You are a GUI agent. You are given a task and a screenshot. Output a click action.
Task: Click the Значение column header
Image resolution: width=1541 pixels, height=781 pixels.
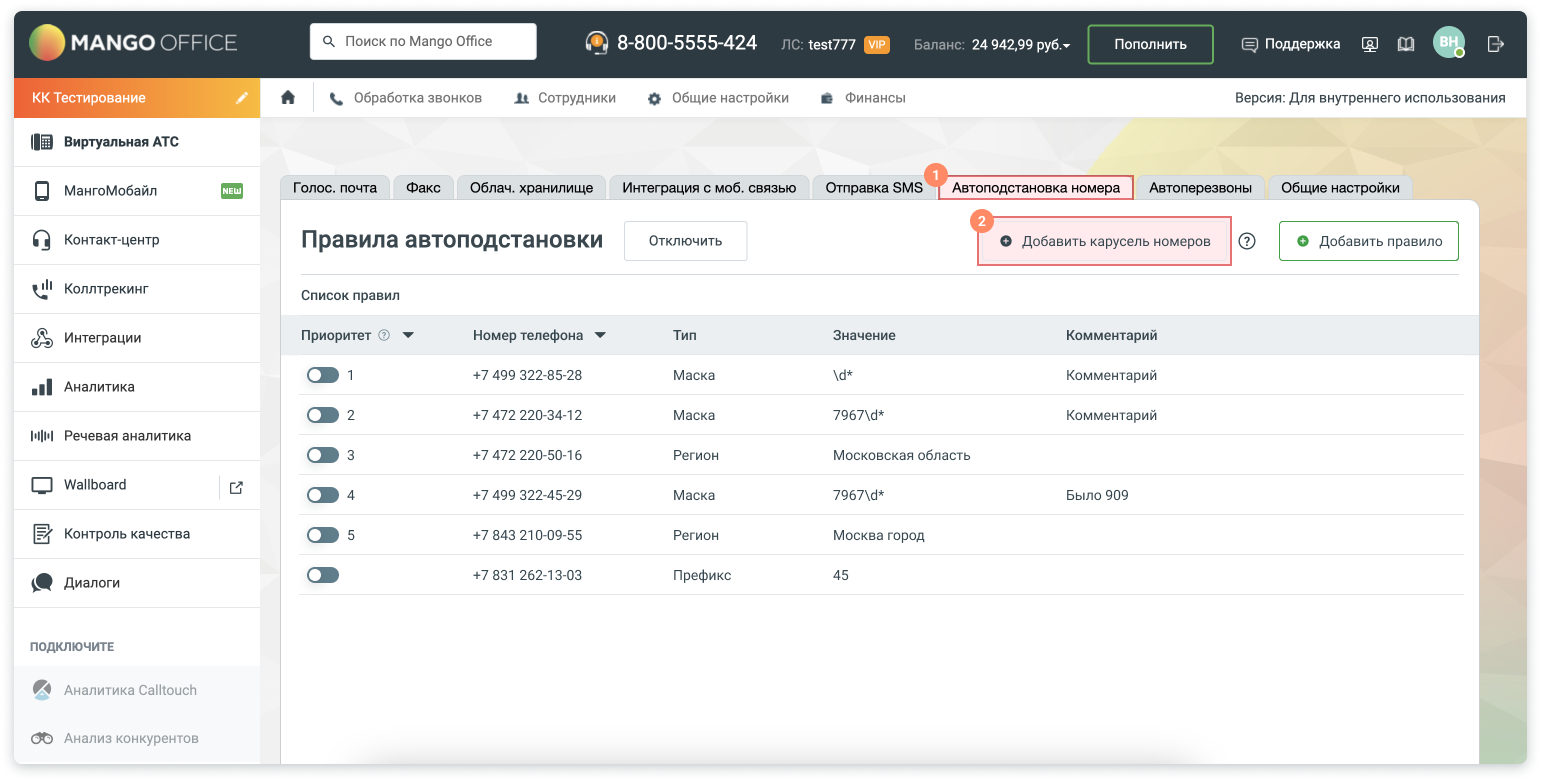pyautogui.click(x=864, y=335)
